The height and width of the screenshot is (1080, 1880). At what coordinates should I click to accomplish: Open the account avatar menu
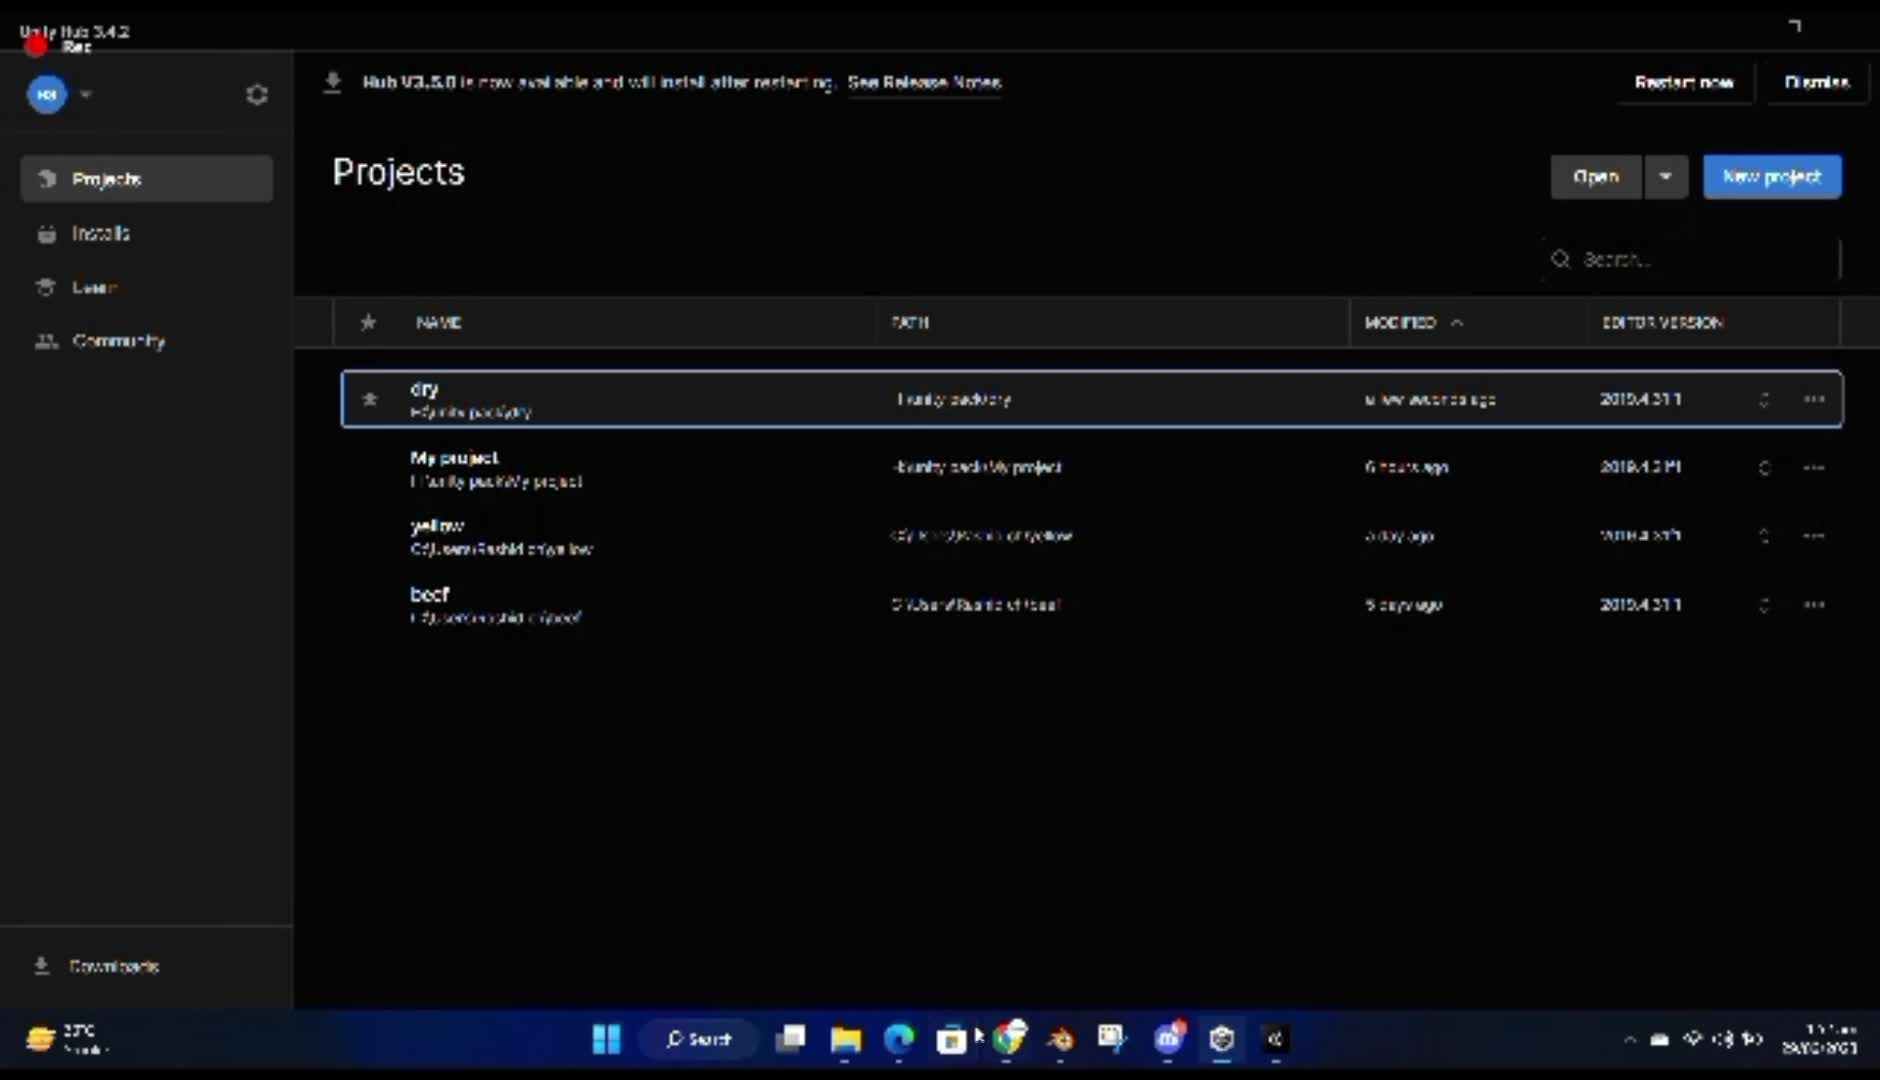(46, 94)
